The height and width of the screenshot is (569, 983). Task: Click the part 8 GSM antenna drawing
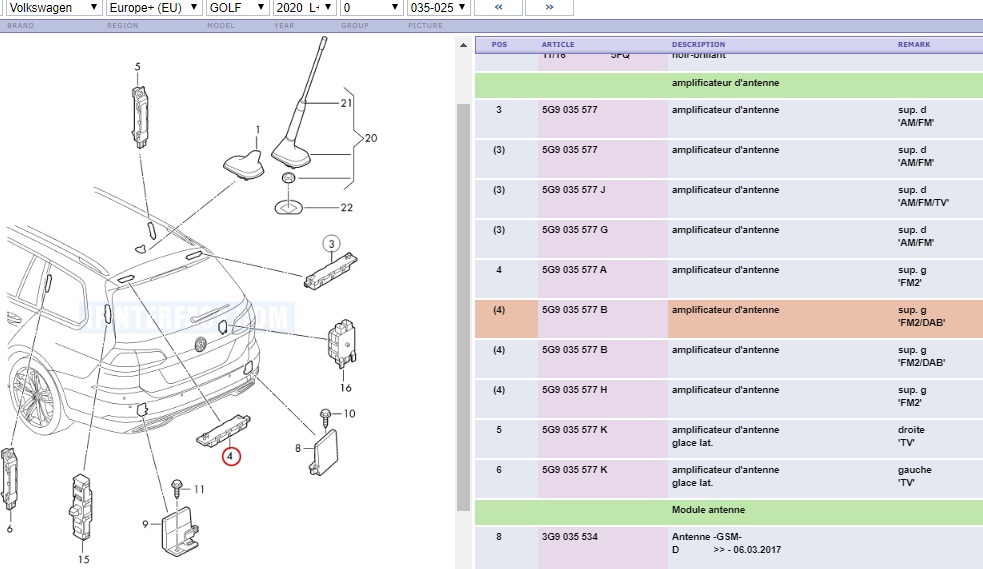323,452
